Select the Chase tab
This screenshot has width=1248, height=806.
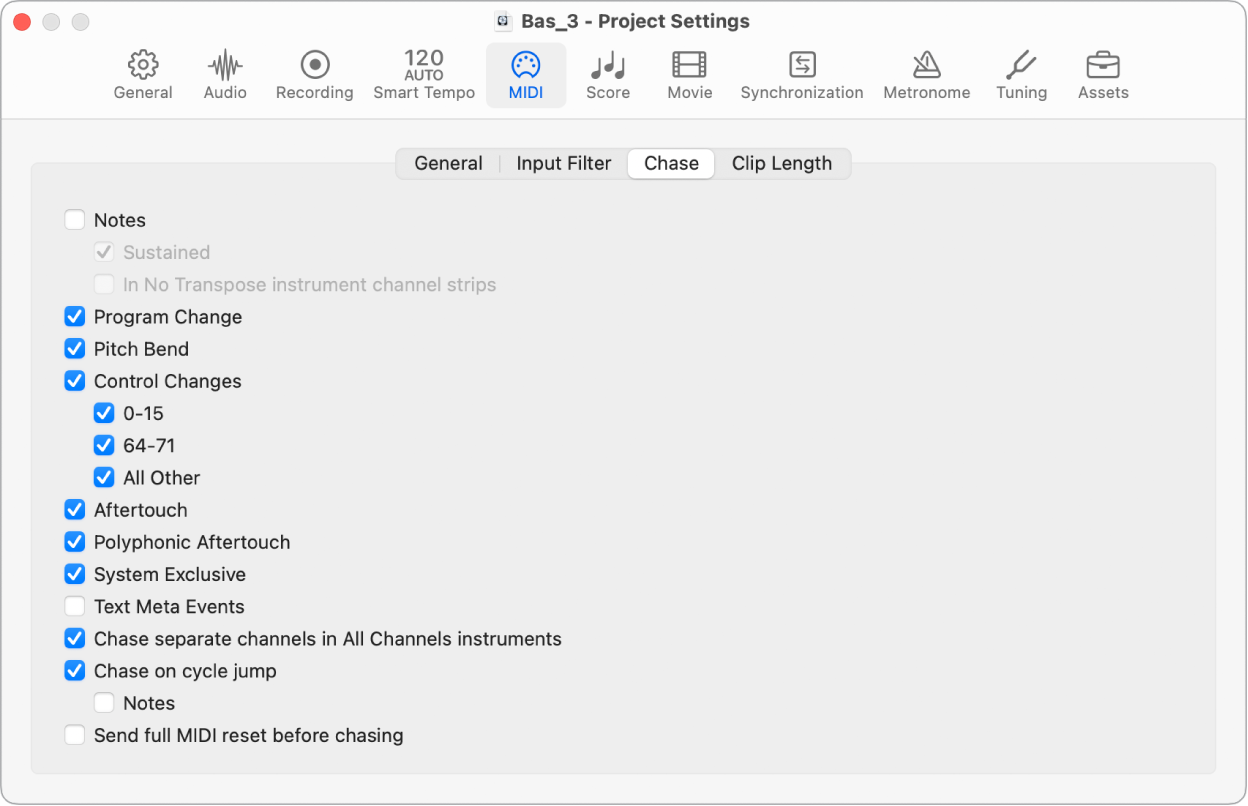tap(670, 163)
